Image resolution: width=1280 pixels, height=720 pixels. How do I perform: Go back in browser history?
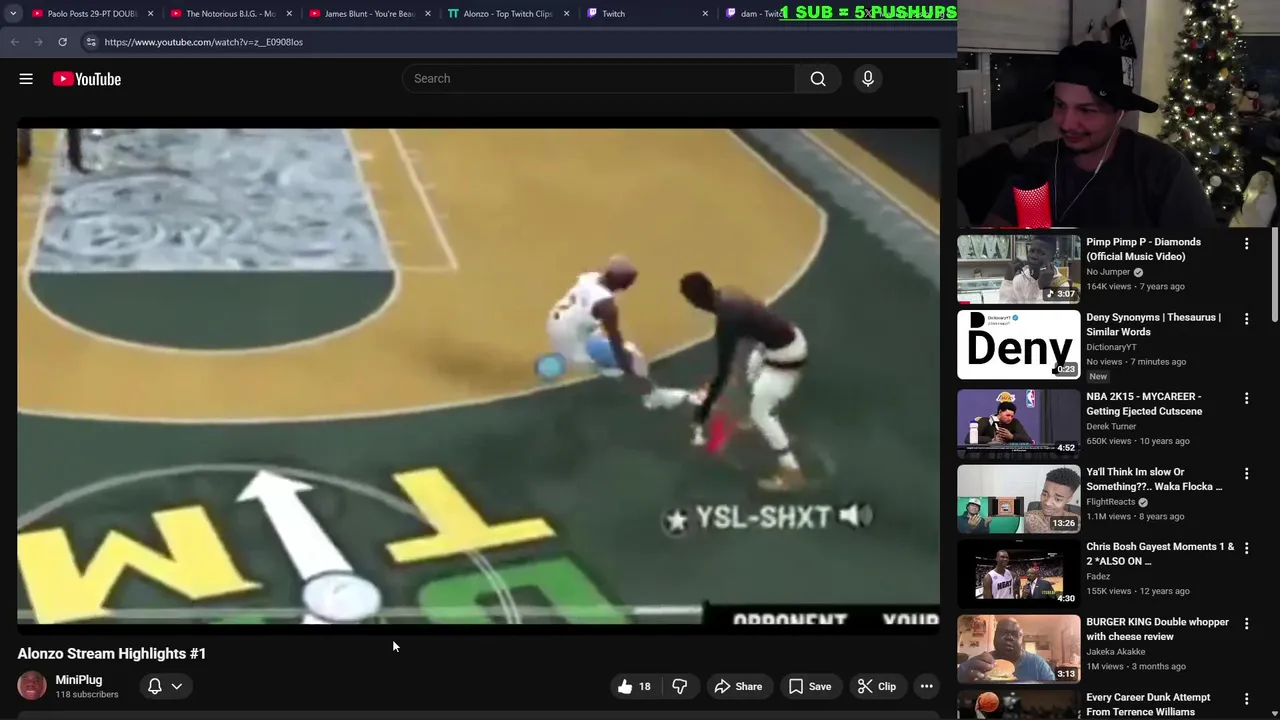coord(14,42)
